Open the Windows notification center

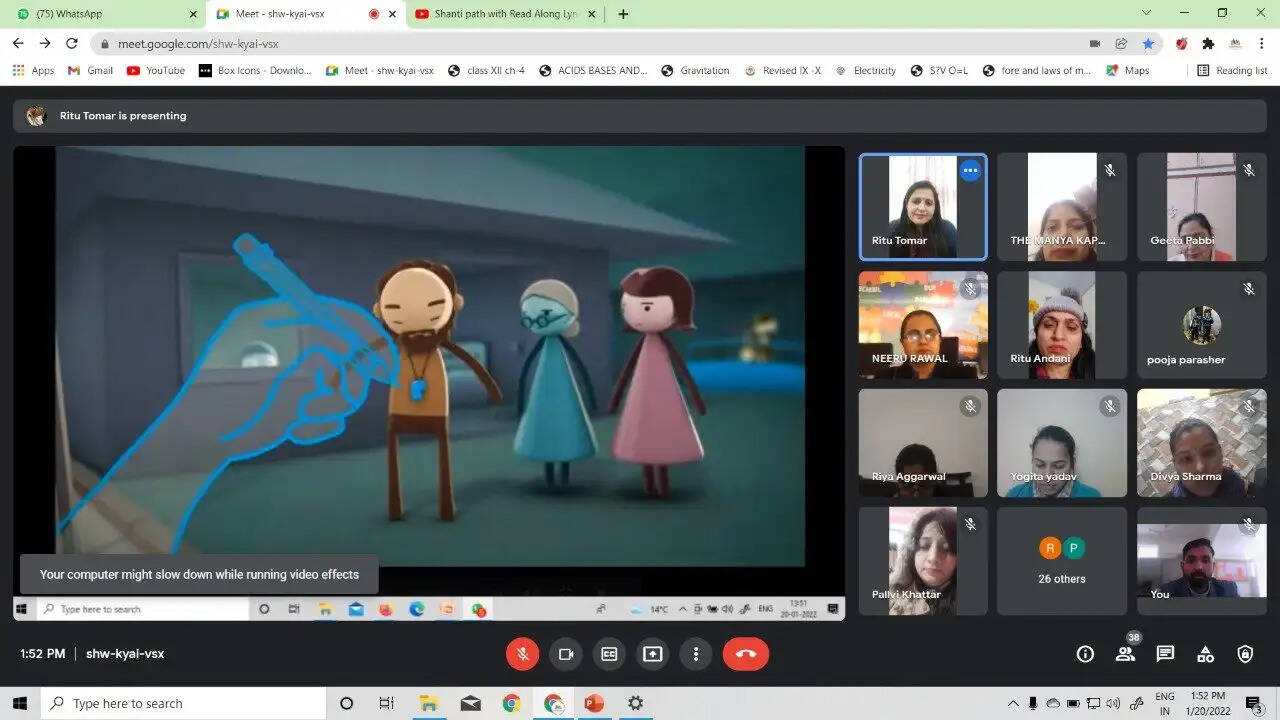(1253, 704)
